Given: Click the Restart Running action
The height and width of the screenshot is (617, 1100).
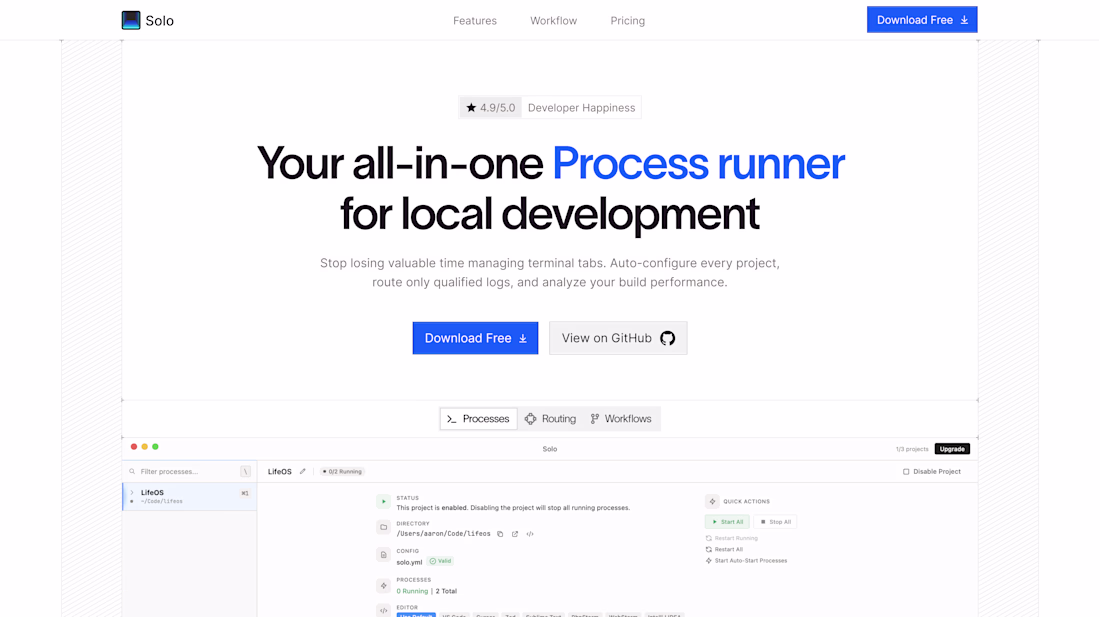Looking at the screenshot, I should tap(732, 538).
